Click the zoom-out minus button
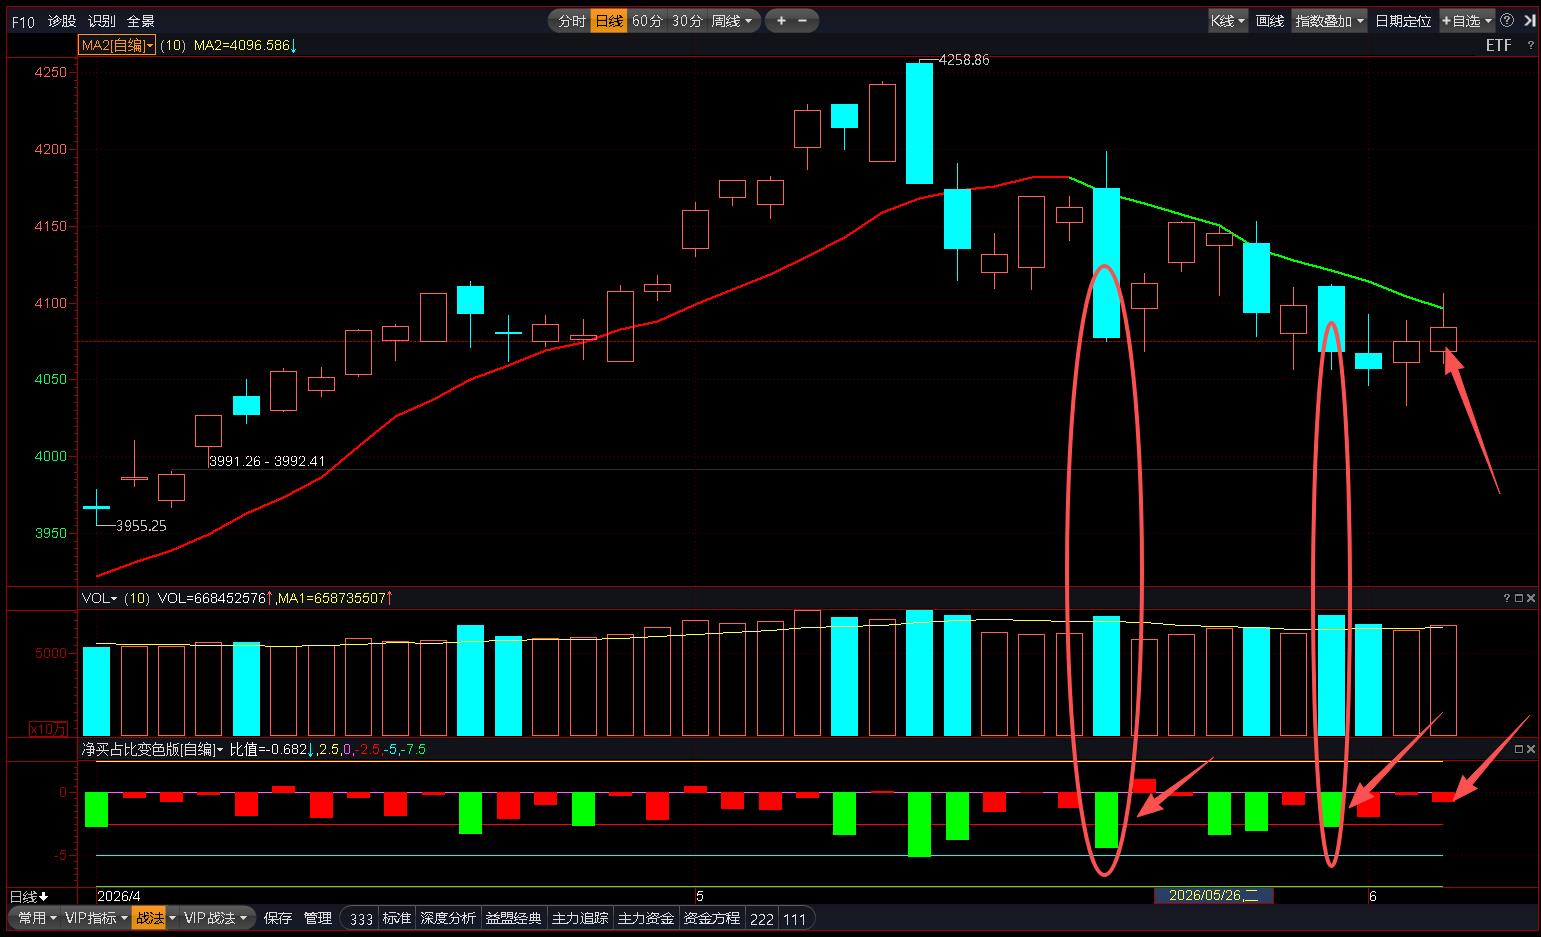 click(x=803, y=20)
